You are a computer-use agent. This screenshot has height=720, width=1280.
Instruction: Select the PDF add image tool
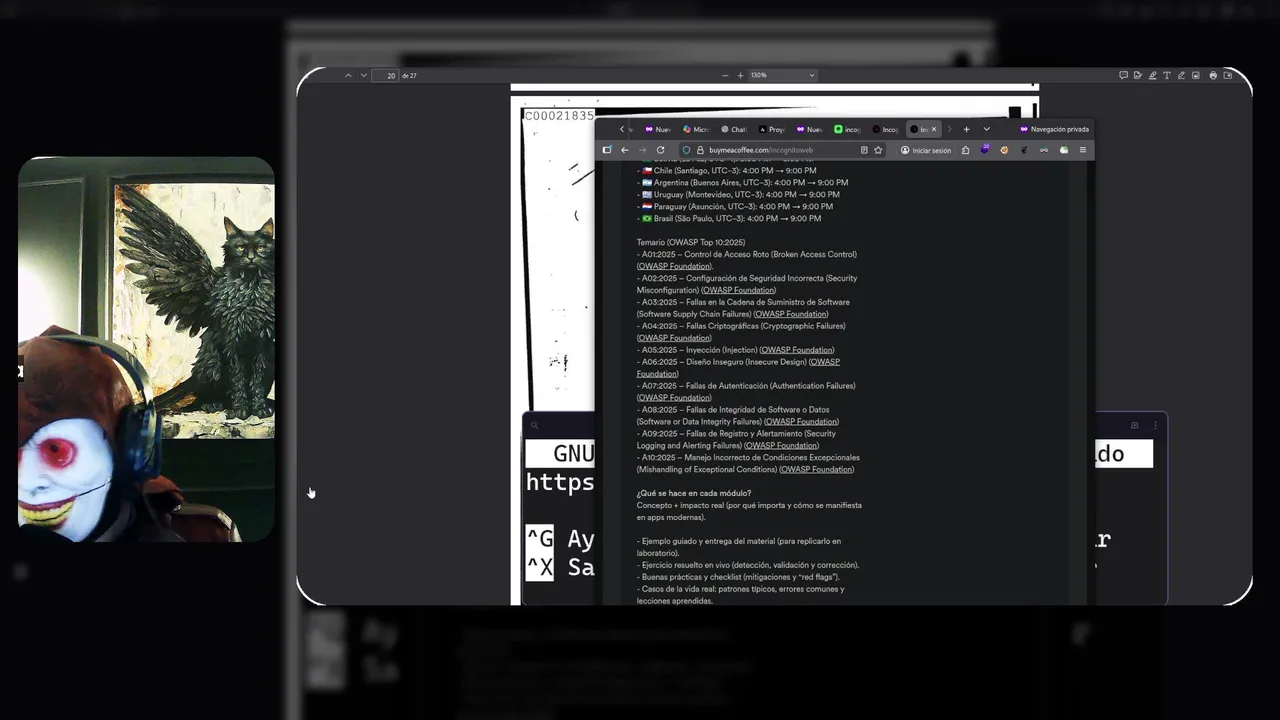pyautogui.click(x=1196, y=75)
